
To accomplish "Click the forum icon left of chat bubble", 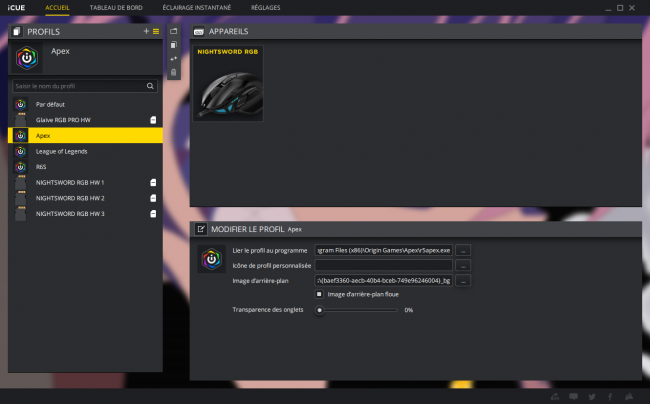I will [x=555, y=397].
